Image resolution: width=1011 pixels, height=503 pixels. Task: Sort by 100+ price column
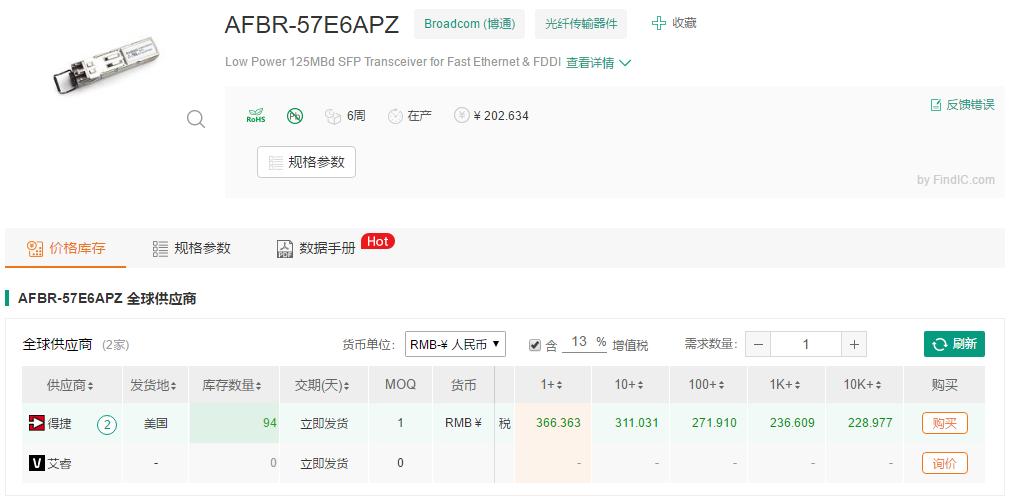click(707, 385)
